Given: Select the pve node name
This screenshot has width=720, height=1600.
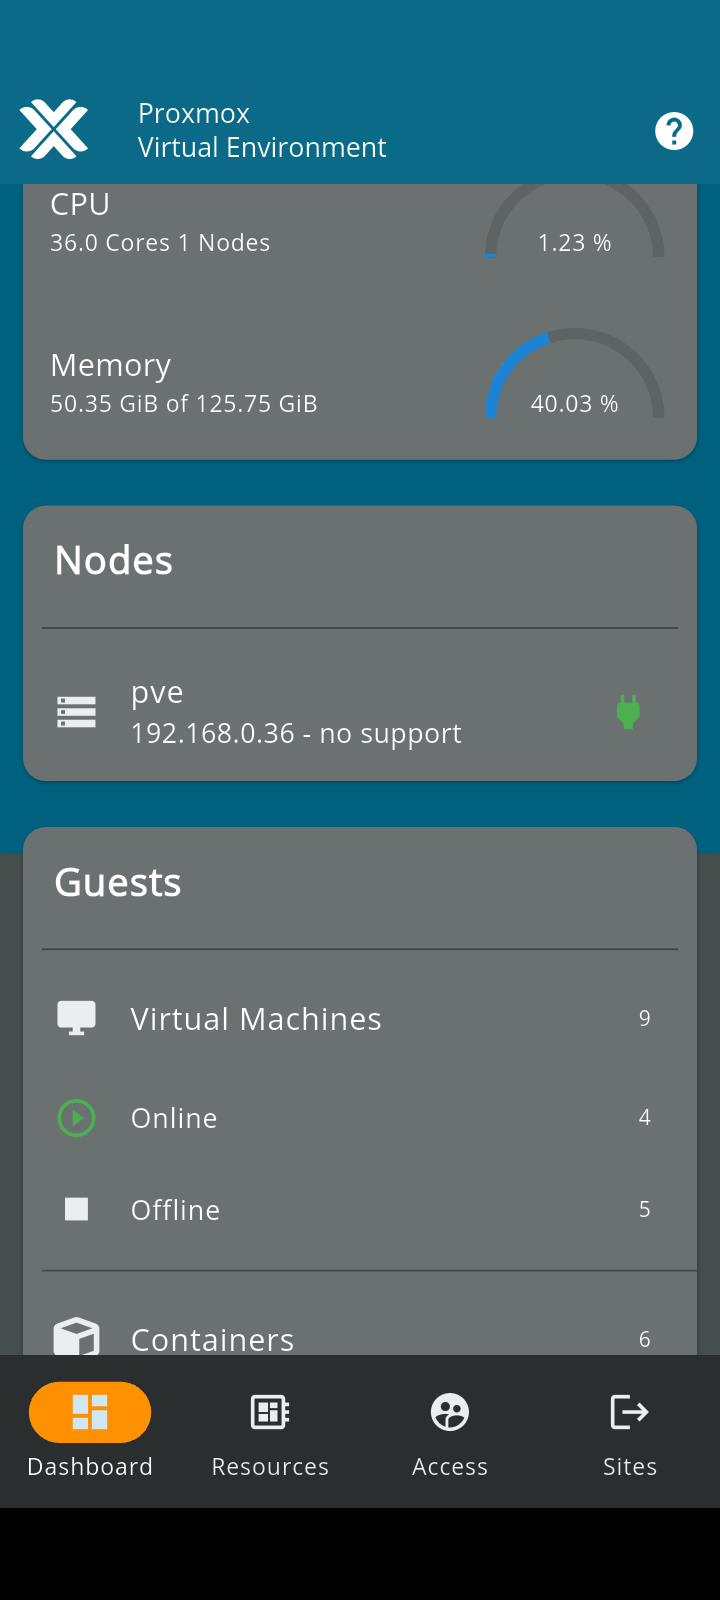Looking at the screenshot, I should 157,693.
